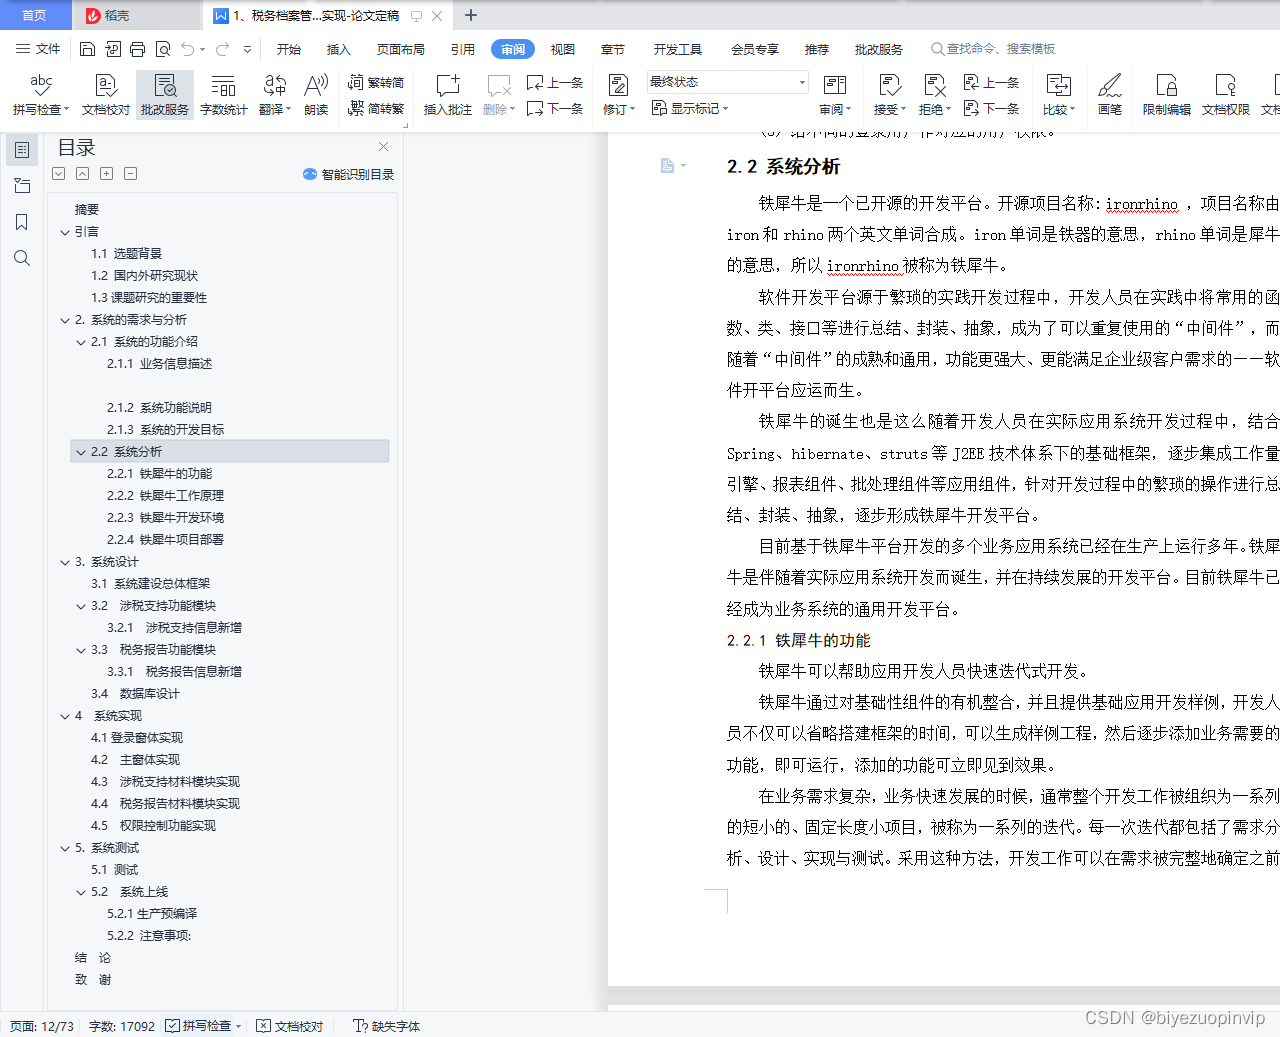This screenshot has width=1280, height=1037.
Task: Jump to 致 谢 in the outline
Action: [93, 980]
